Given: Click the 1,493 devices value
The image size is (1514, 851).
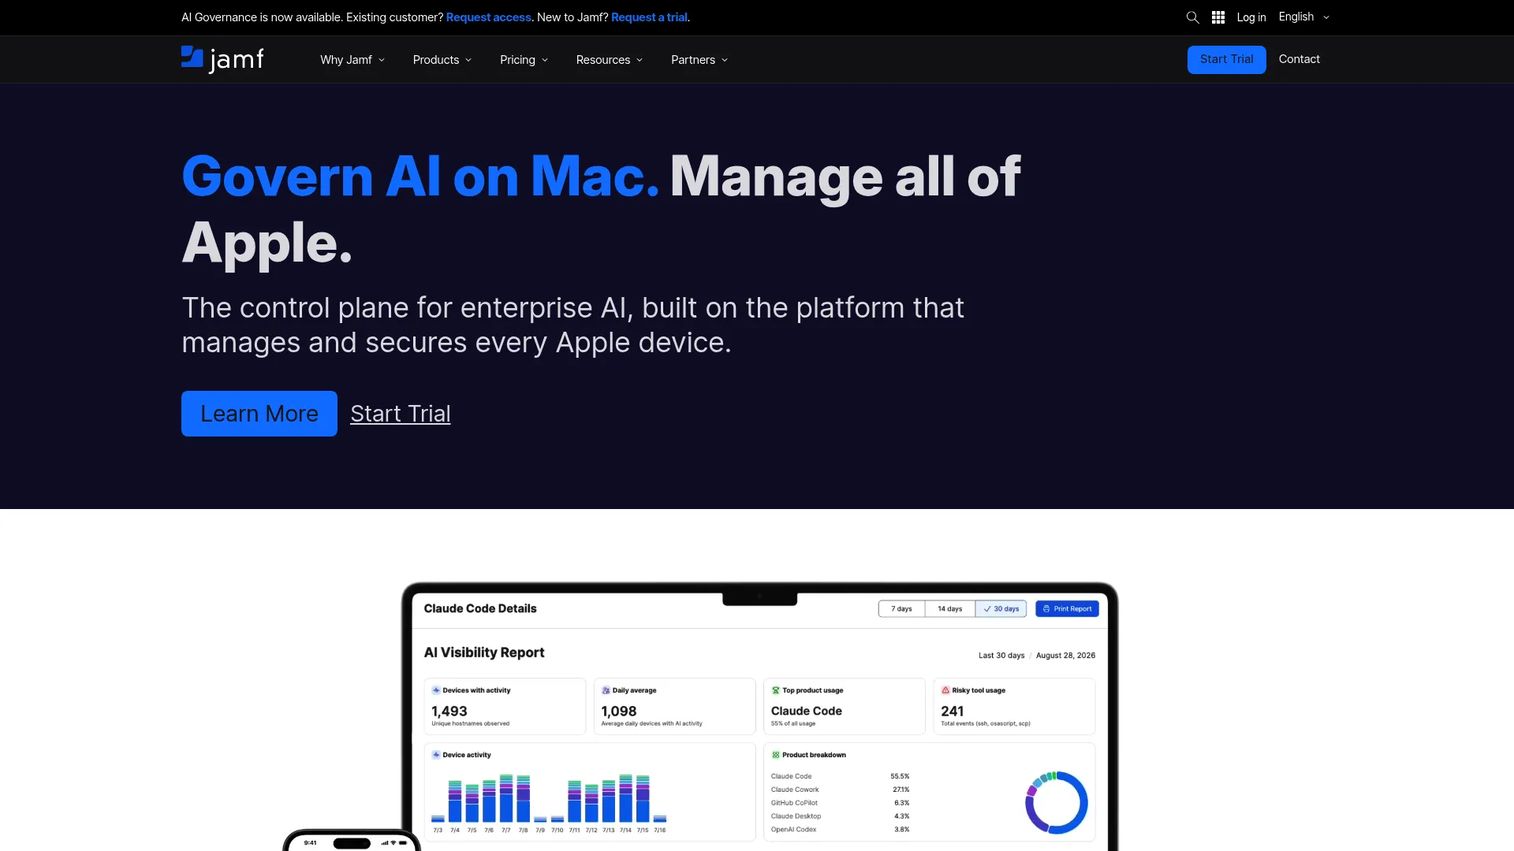Looking at the screenshot, I should tap(449, 711).
